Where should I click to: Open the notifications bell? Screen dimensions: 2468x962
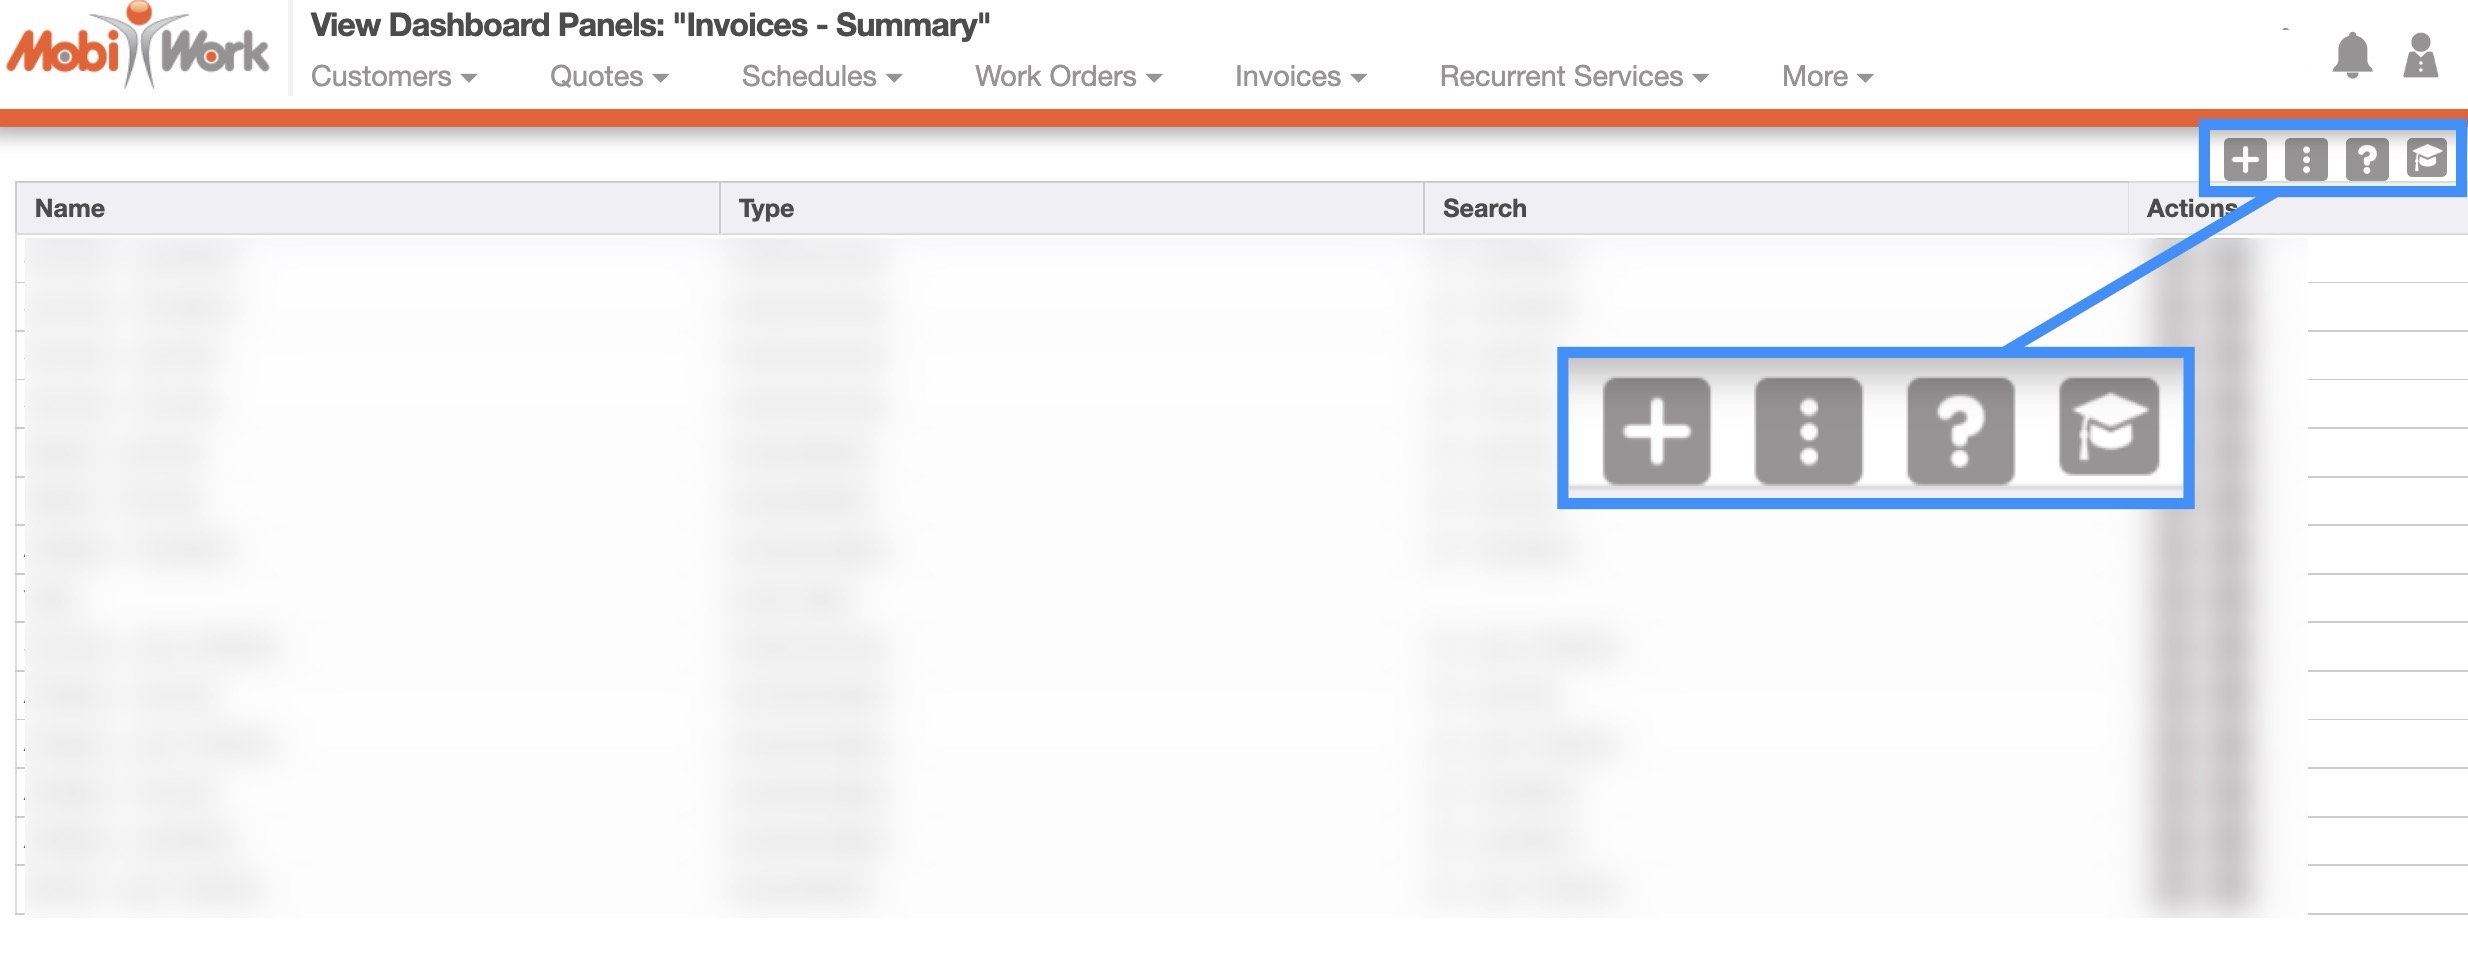pyautogui.click(x=2351, y=55)
